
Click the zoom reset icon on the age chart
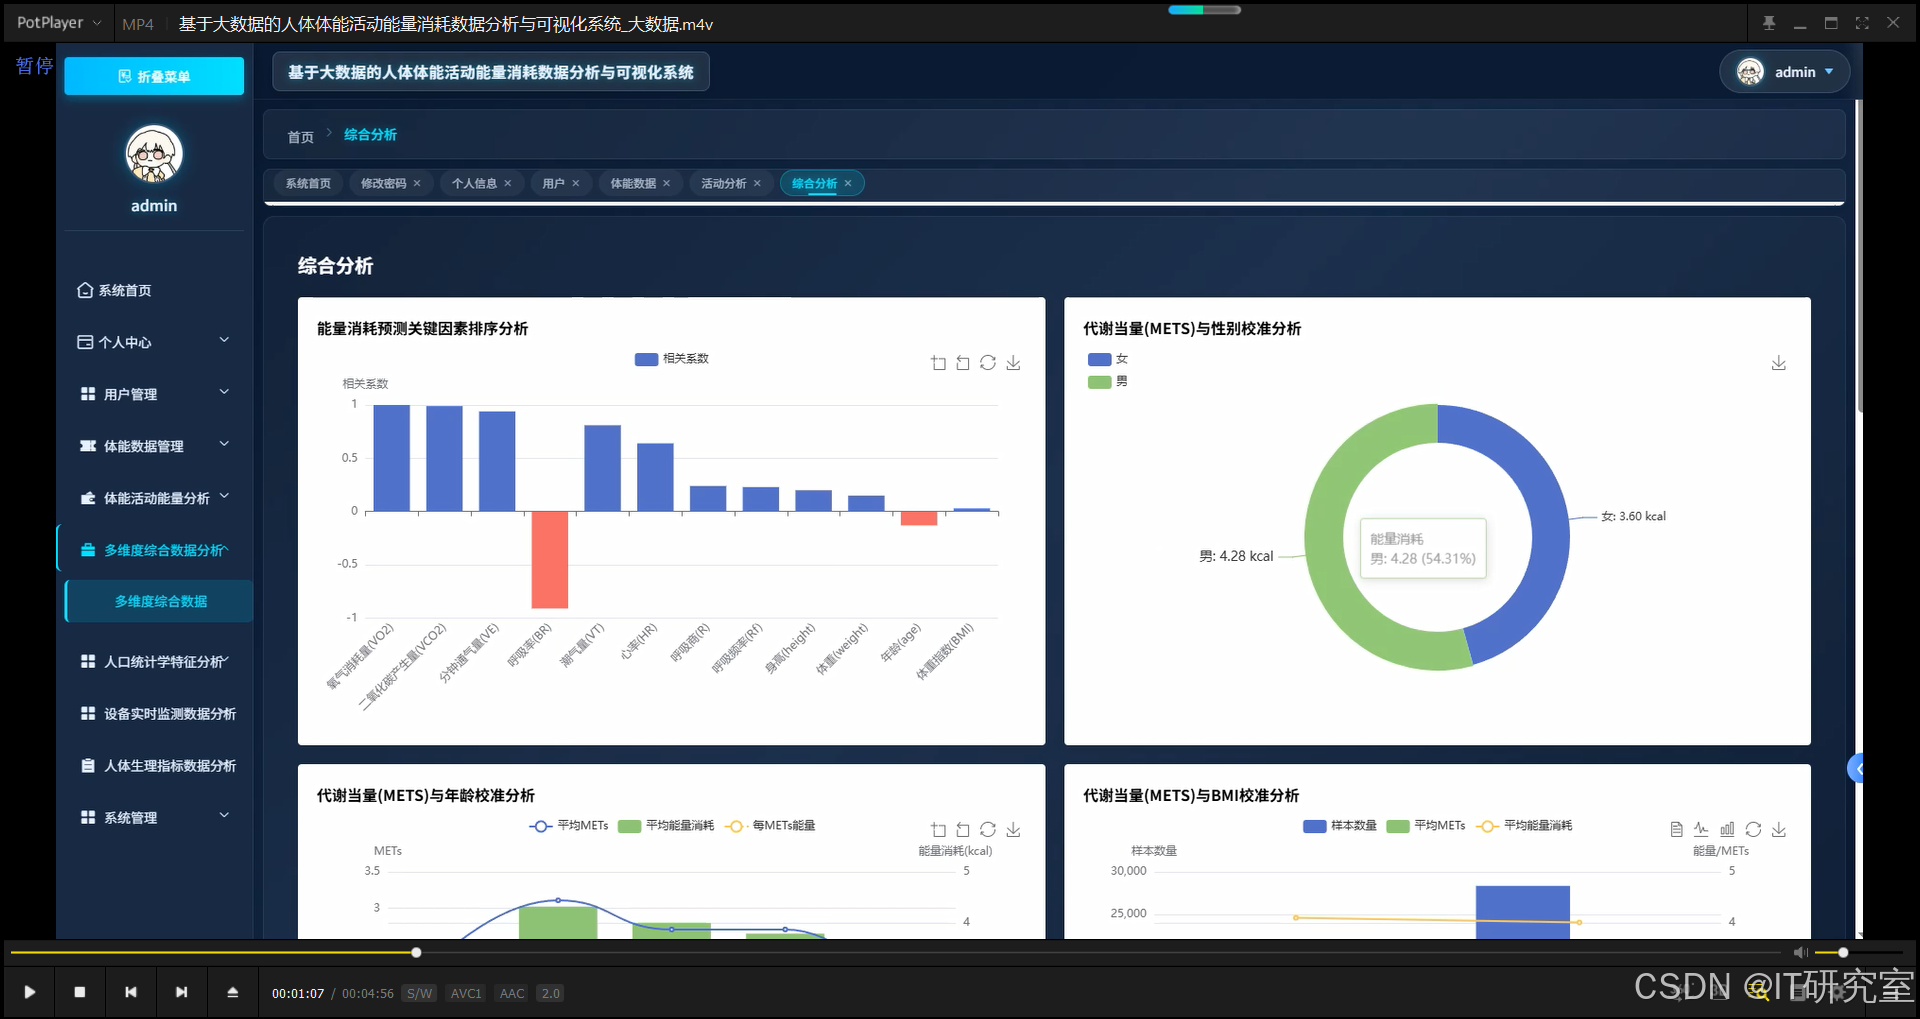click(963, 830)
